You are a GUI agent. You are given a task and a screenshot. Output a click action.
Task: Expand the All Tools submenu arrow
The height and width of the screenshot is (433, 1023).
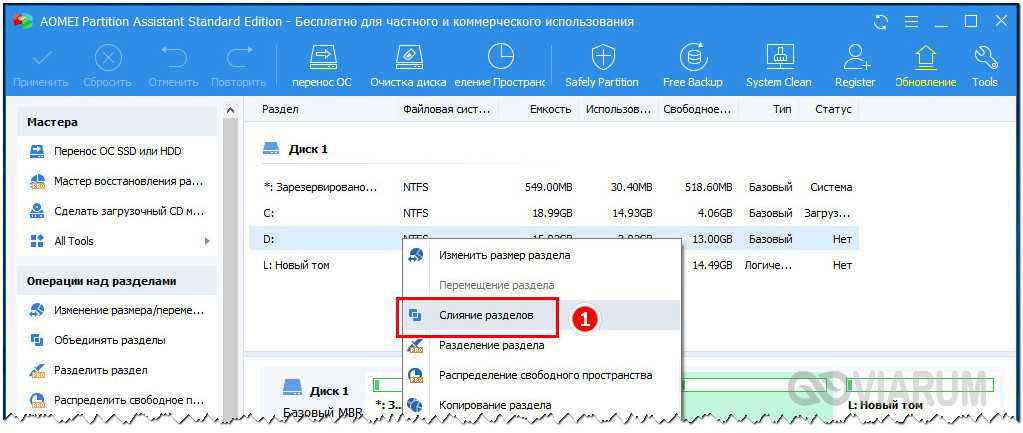[207, 241]
